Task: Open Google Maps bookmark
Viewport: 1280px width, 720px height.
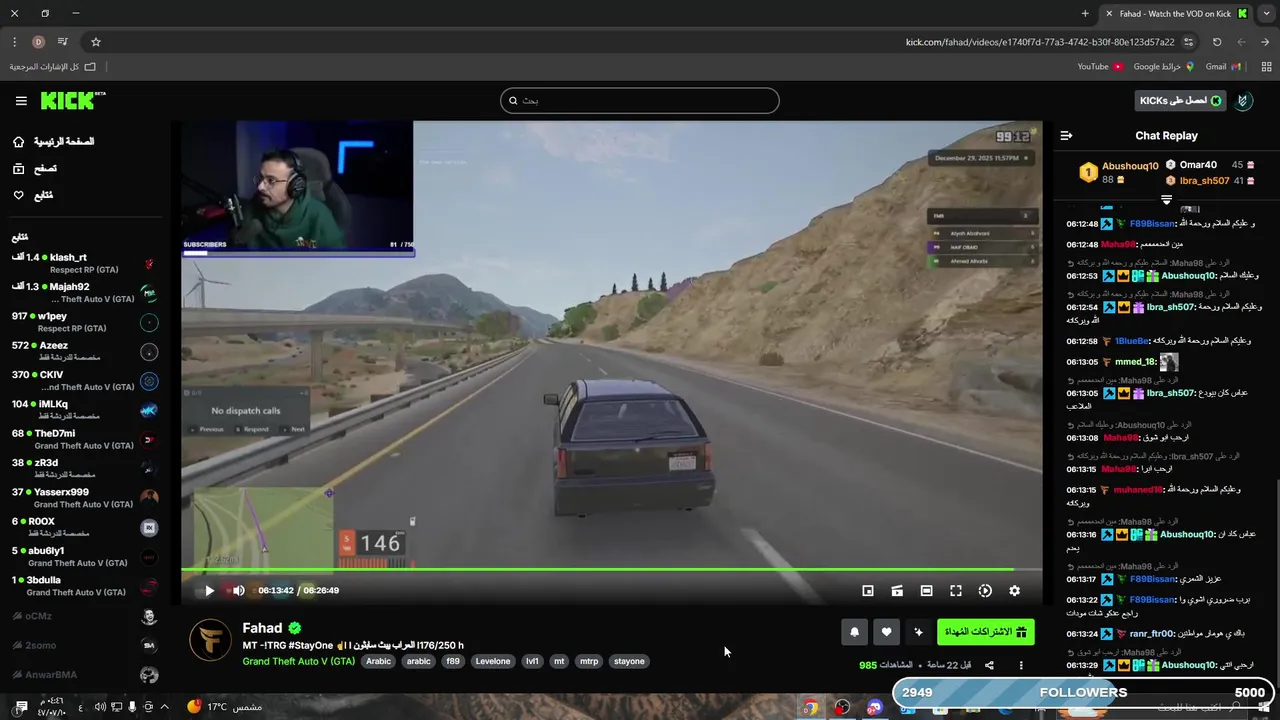Action: coord(1164,67)
